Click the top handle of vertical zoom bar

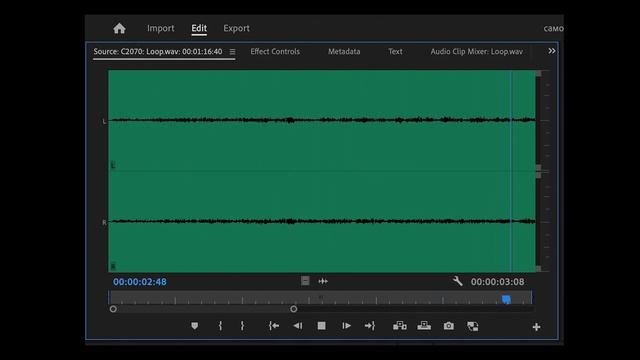click(x=538, y=73)
